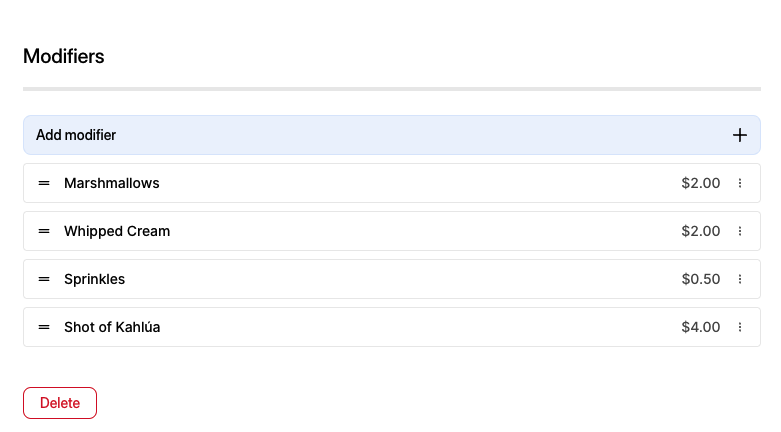Click the $2.00 price for Whipped Cream
Image resolution: width=781 pixels, height=432 pixels.
701,231
